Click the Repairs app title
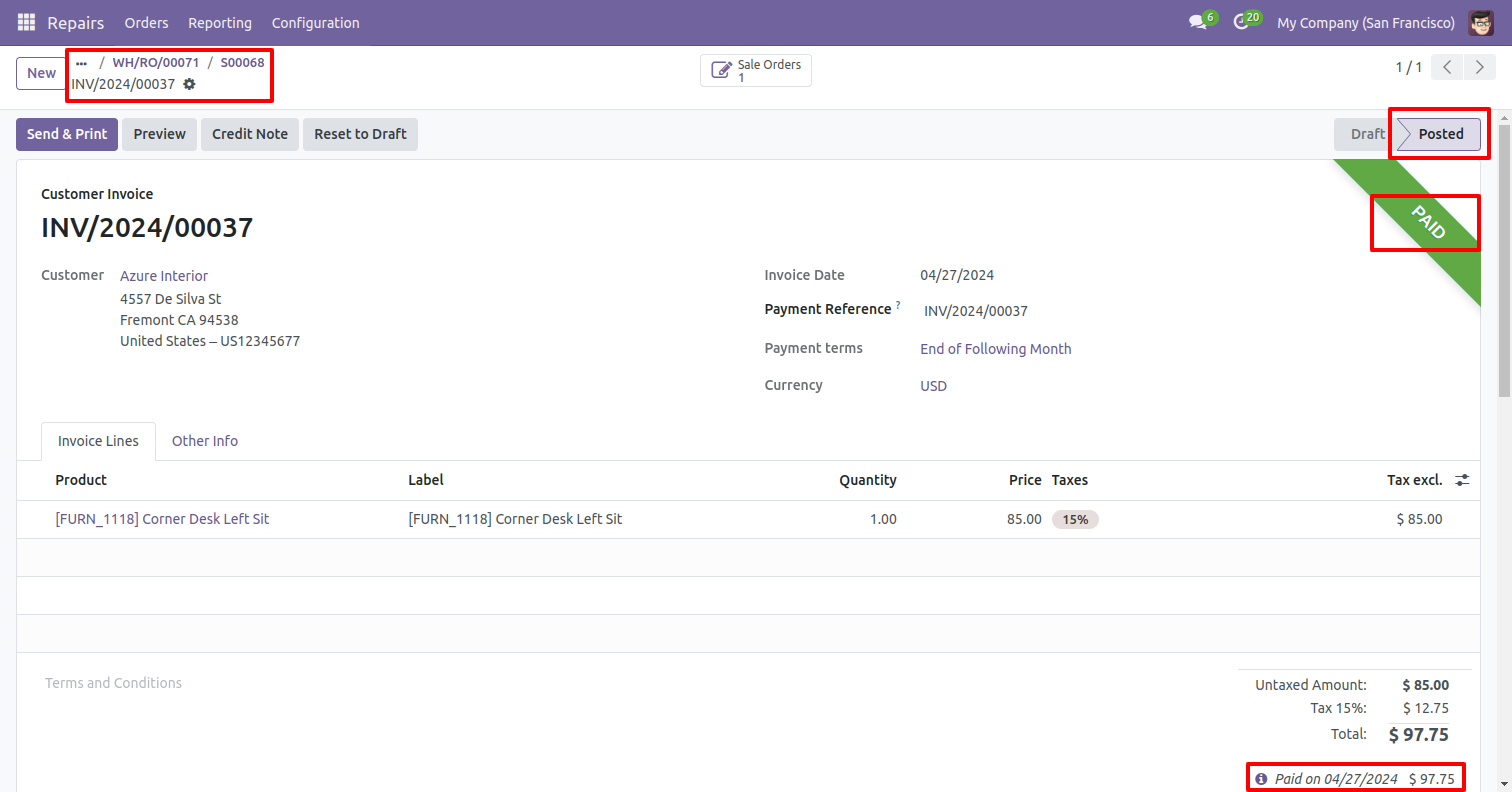1512x792 pixels. [76, 22]
